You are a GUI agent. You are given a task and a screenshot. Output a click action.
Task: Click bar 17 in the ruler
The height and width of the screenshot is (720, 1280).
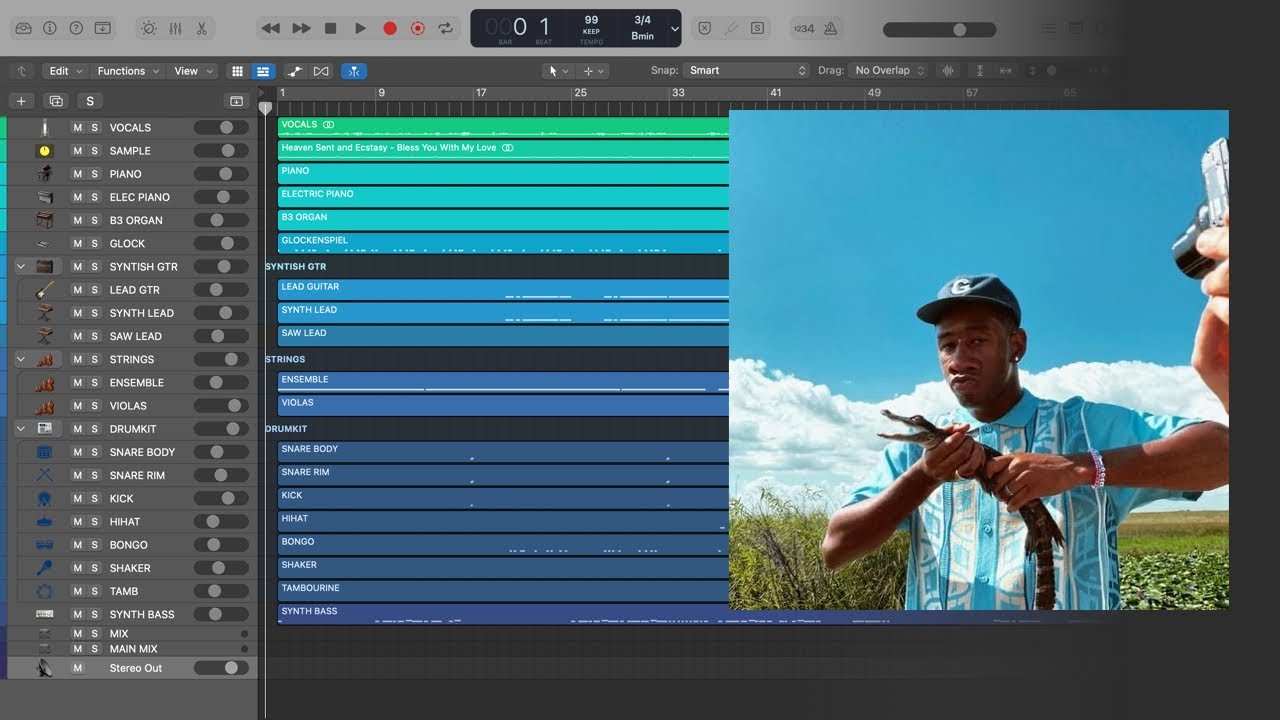[481, 93]
